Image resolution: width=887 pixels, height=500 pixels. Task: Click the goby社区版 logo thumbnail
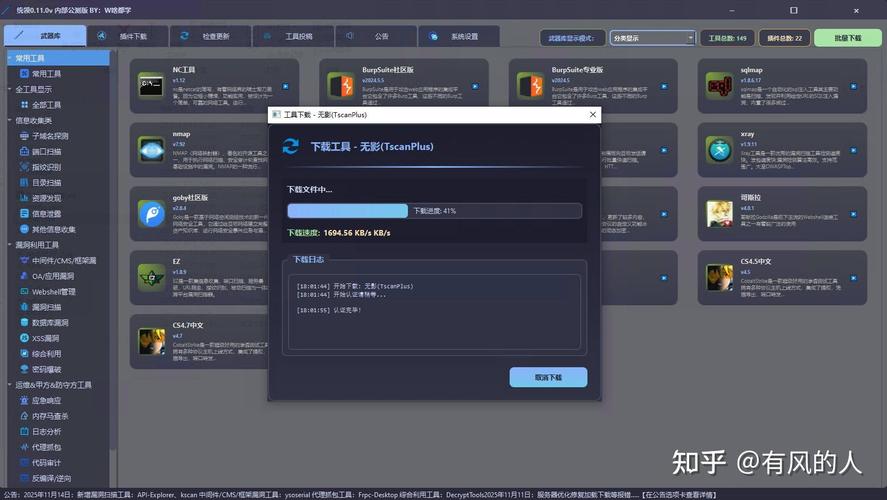(151, 214)
